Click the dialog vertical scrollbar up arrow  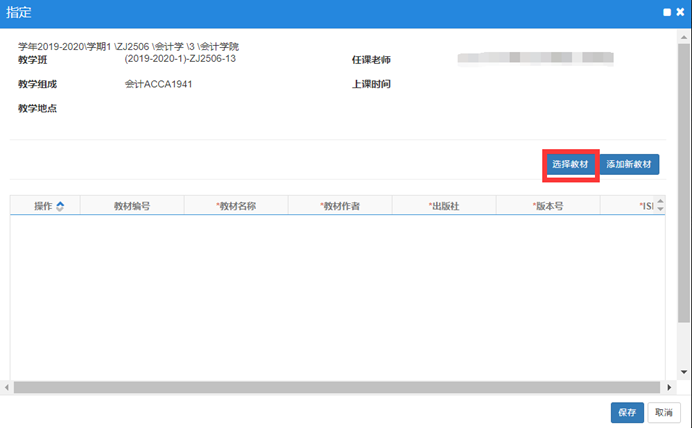686,36
